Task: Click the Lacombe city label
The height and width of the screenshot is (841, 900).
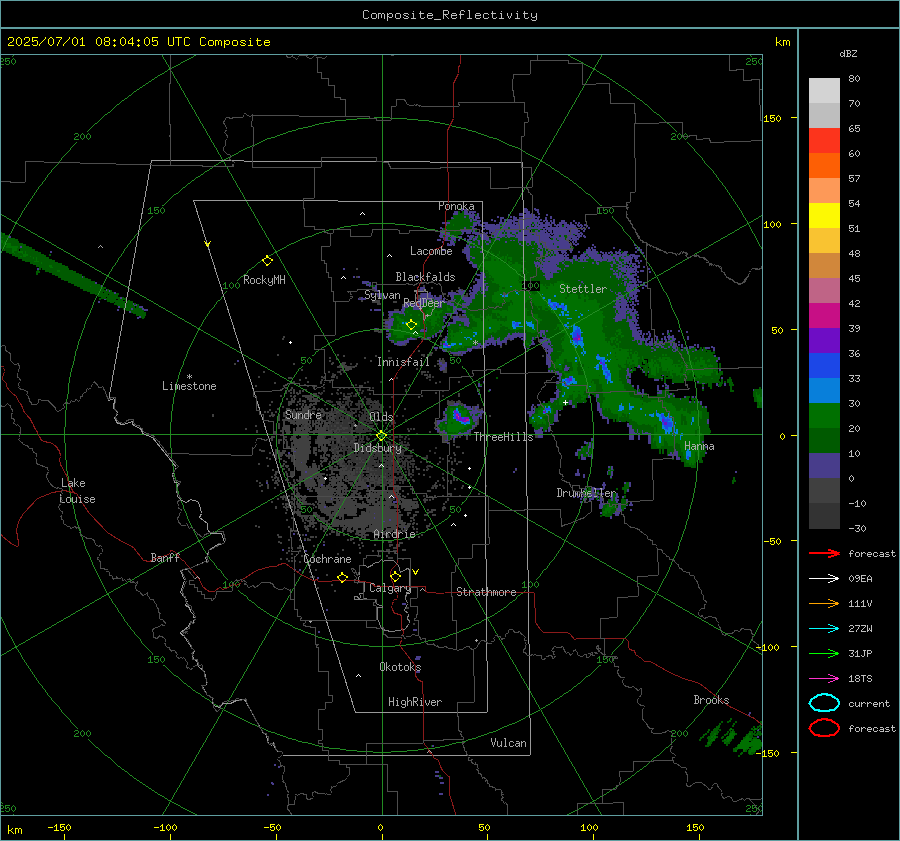Action: tap(431, 251)
